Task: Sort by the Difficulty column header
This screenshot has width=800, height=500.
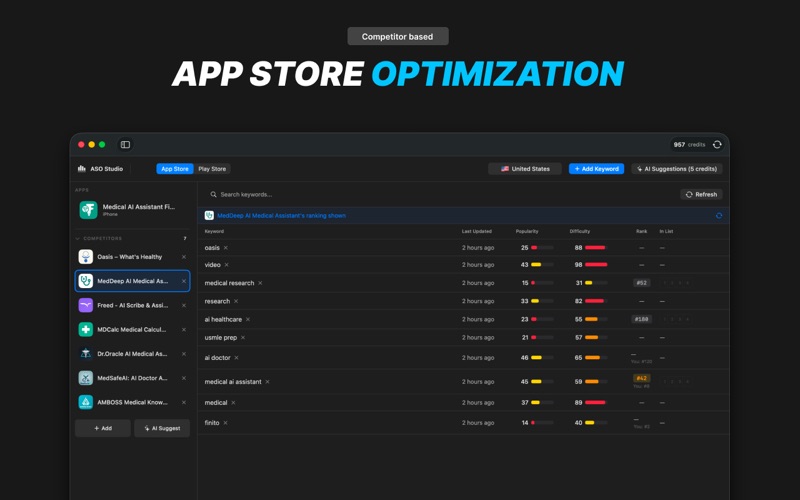Action: pos(580,231)
